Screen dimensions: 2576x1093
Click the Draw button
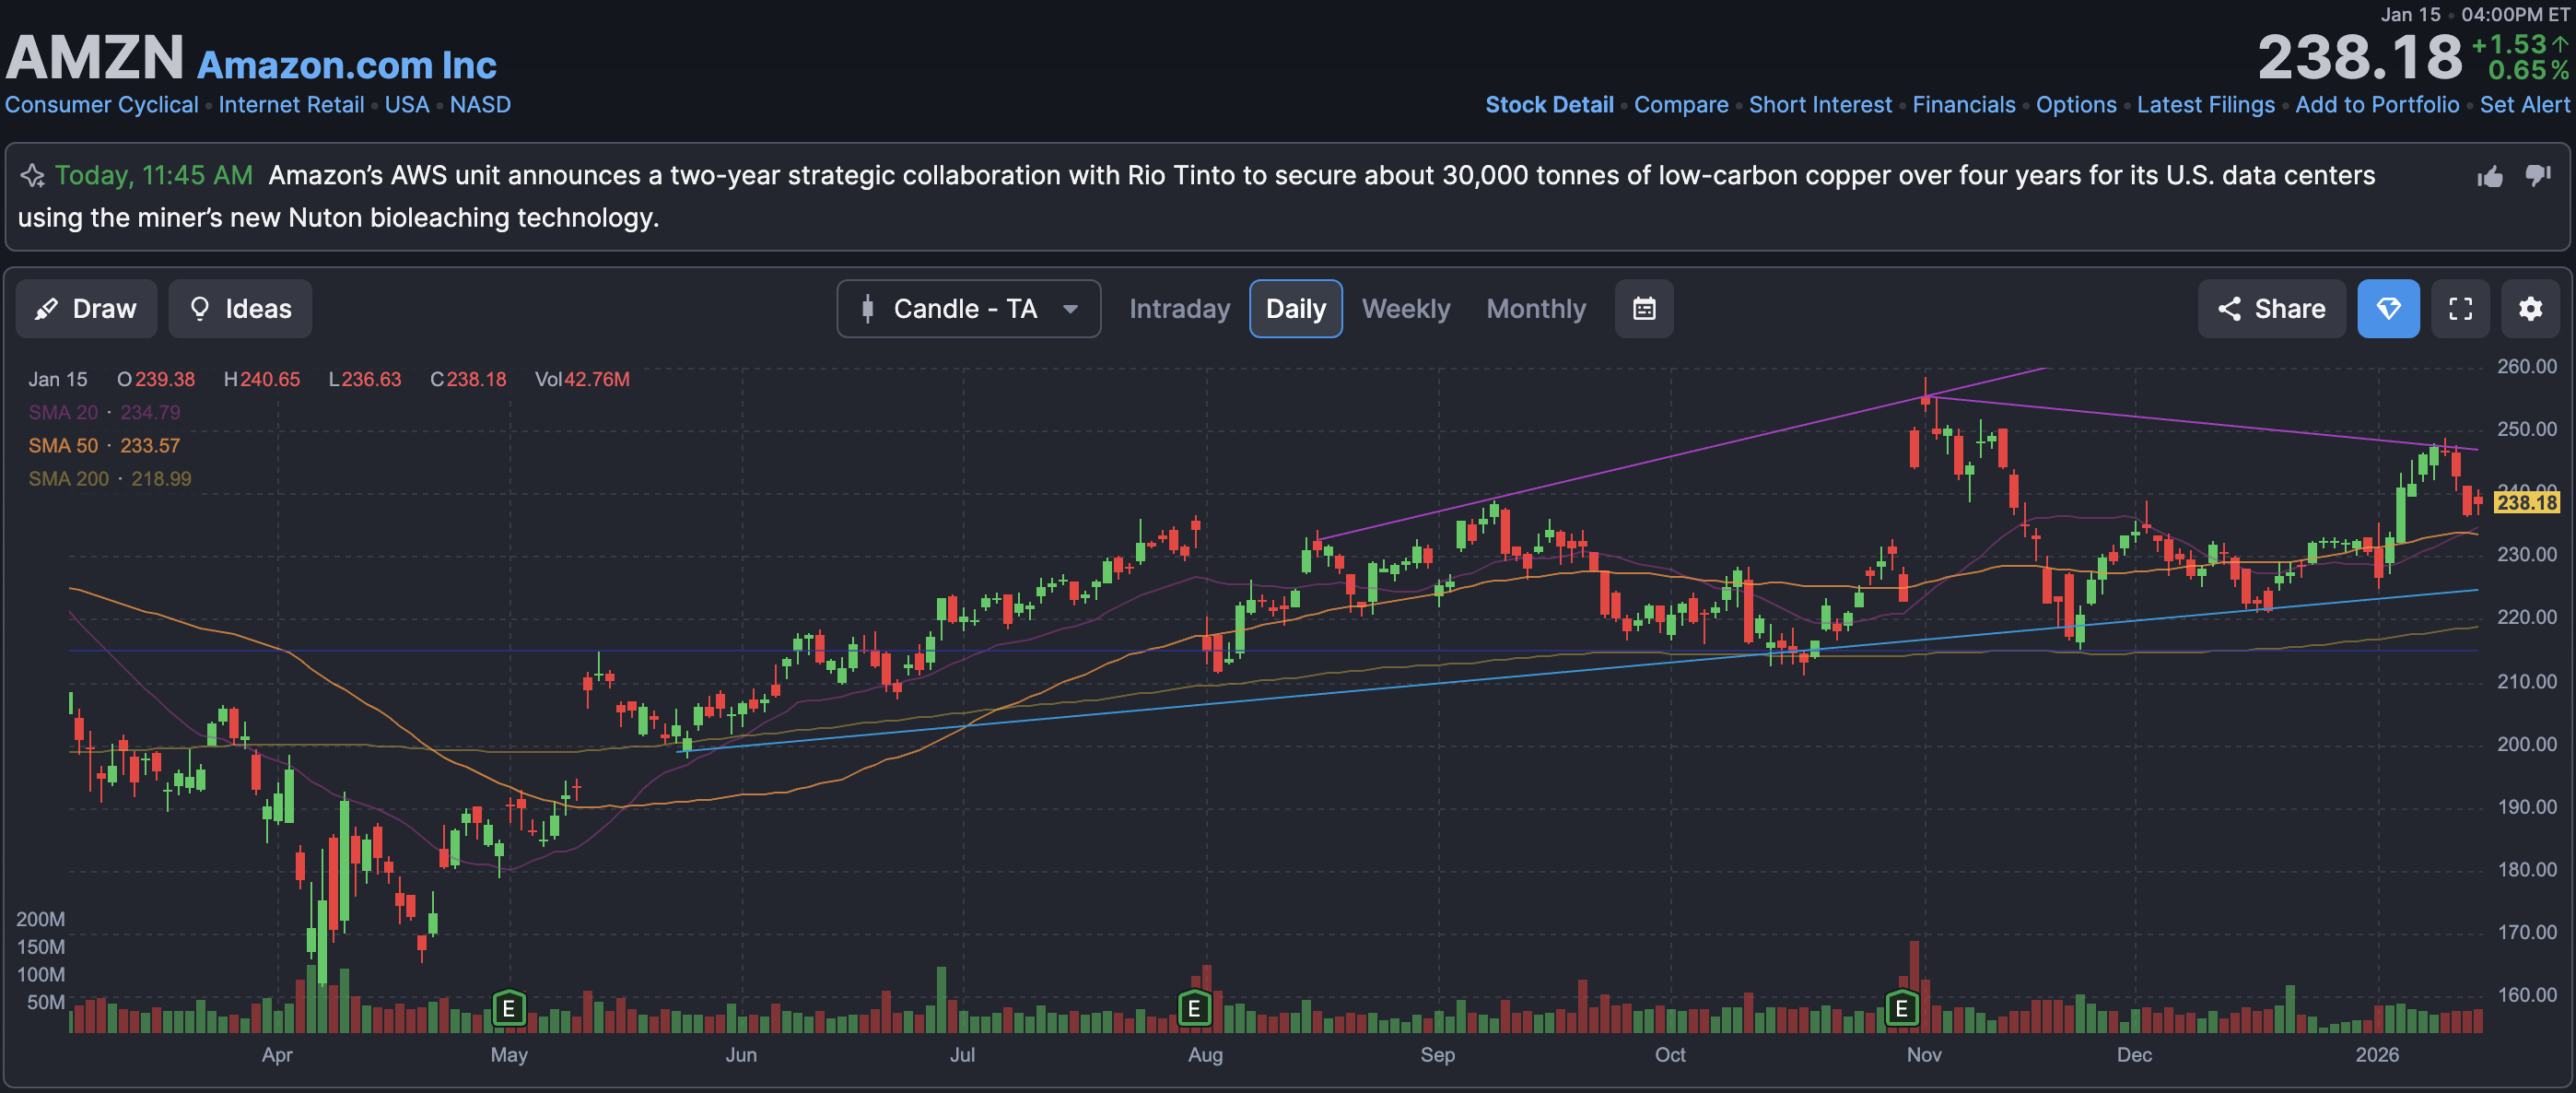(86, 309)
